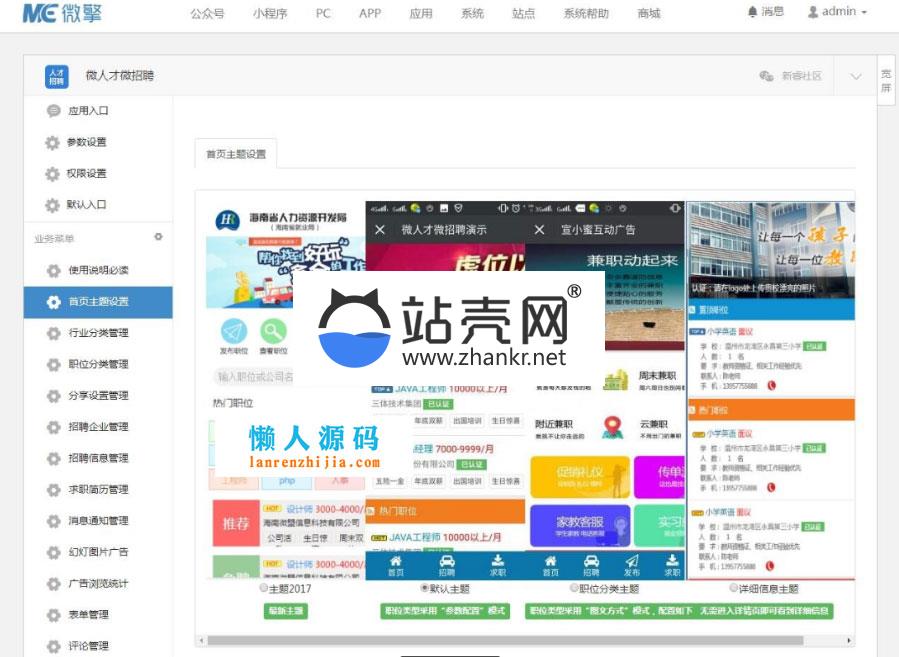Click the 业务菜单 settings gear
The width and height of the screenshot is (899, 657).
pyautogui.click(x=158, y=237)
